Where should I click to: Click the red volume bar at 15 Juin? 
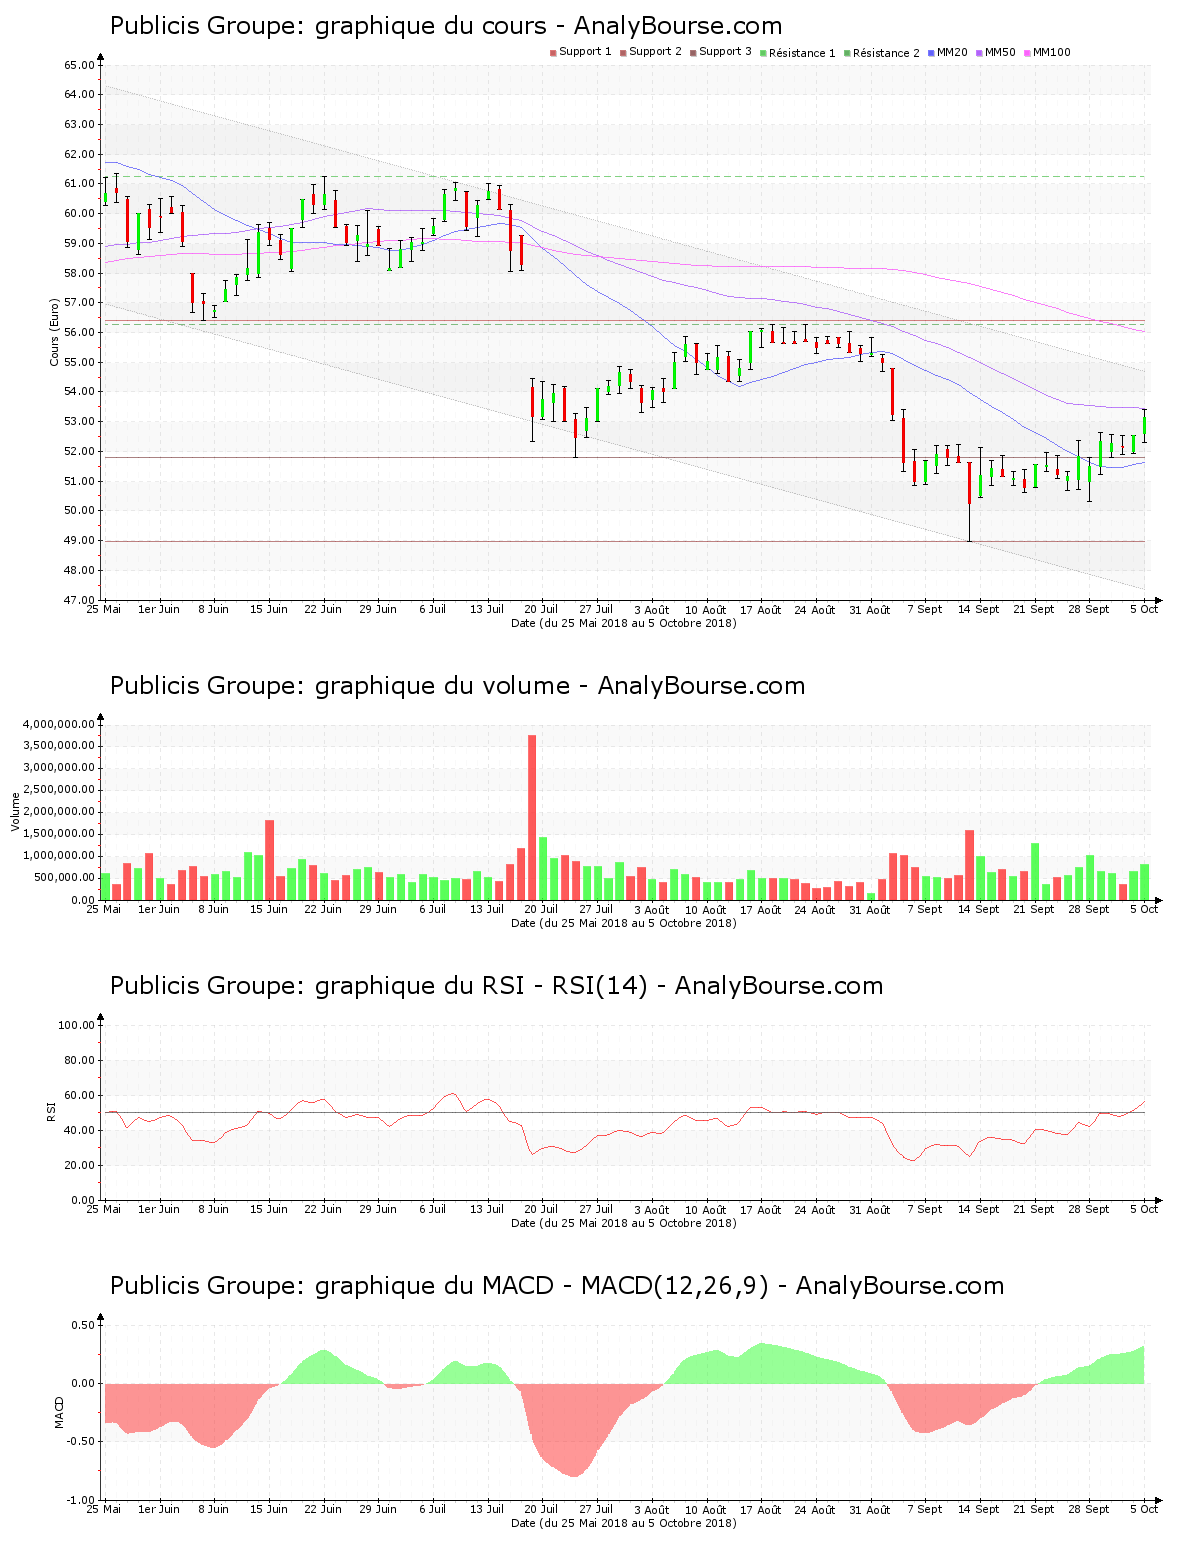pyautogui.click(x=269, y=860)
